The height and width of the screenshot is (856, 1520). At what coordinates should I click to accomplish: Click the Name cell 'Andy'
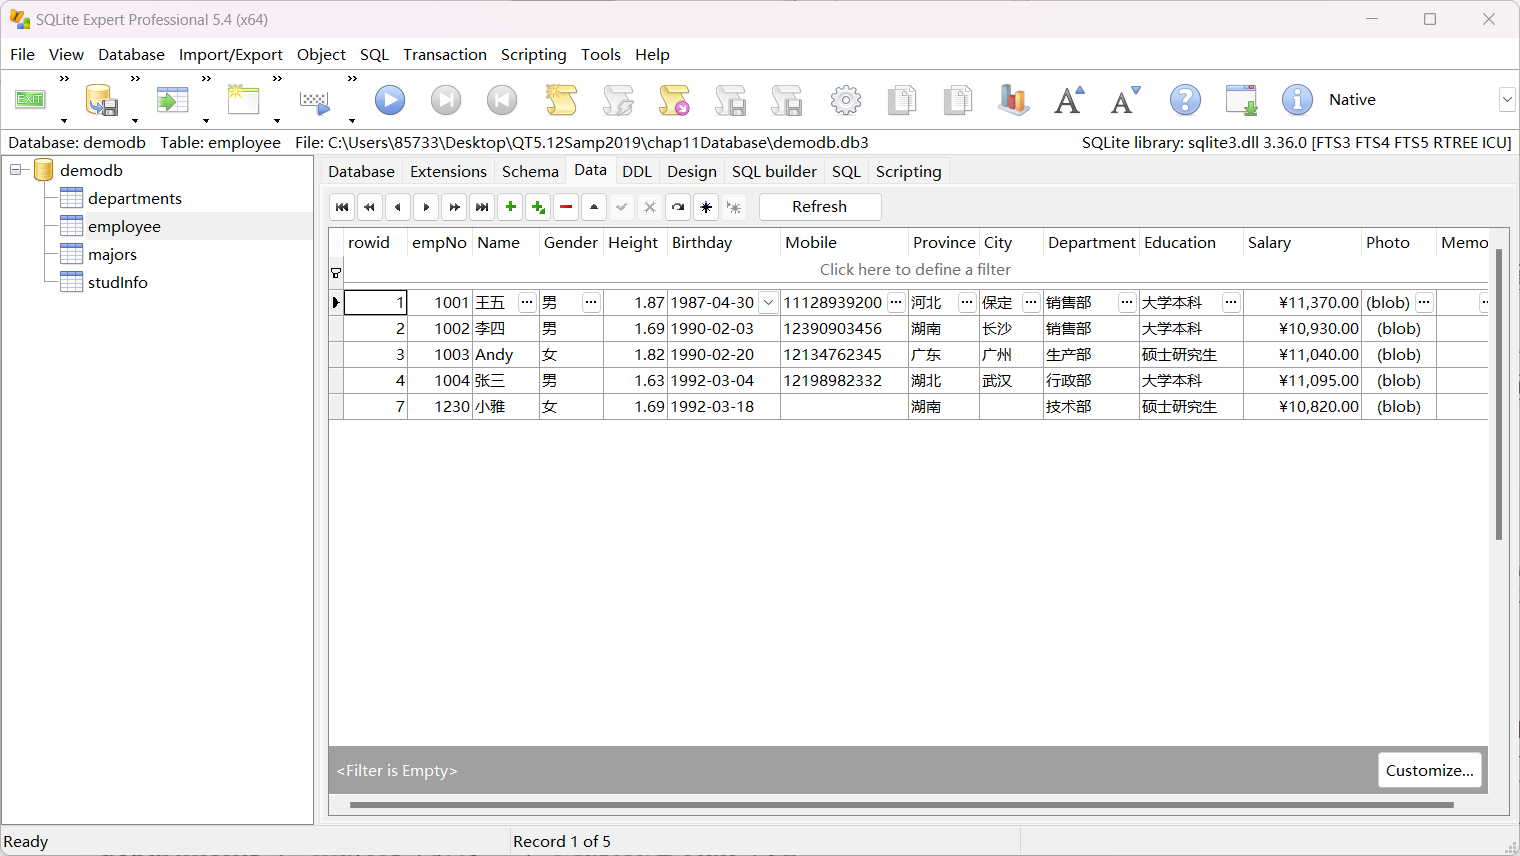coord(506,354)
